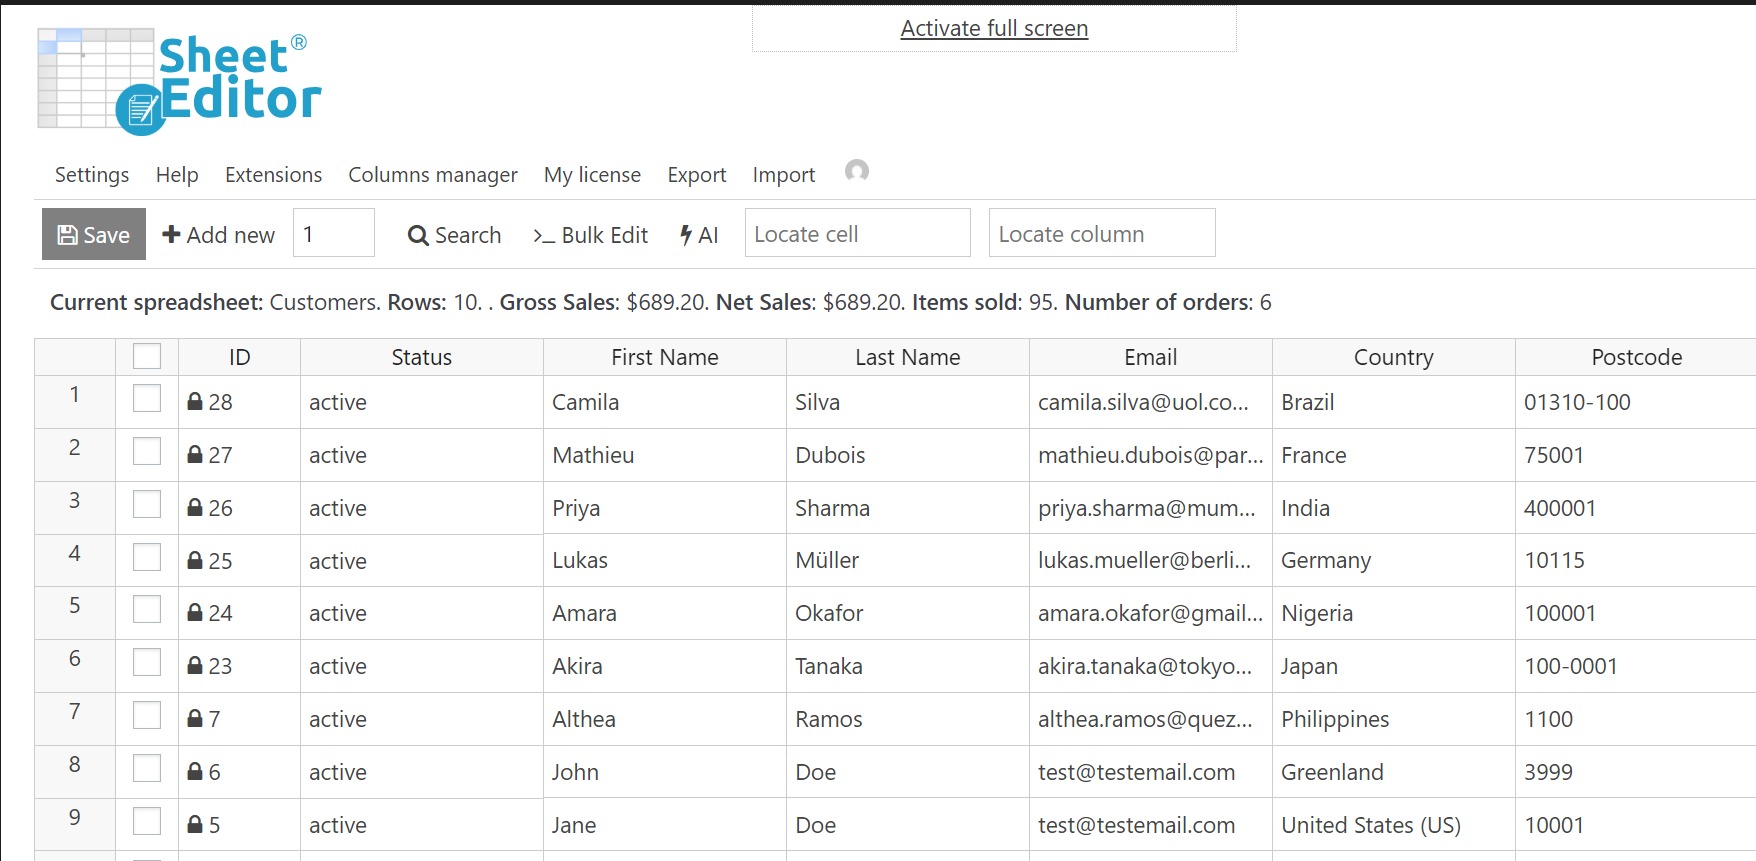Click the 75001 postcode cell
This screenshot has width=1756, height=861.
pyautogui.click(x=1636, y=455)
